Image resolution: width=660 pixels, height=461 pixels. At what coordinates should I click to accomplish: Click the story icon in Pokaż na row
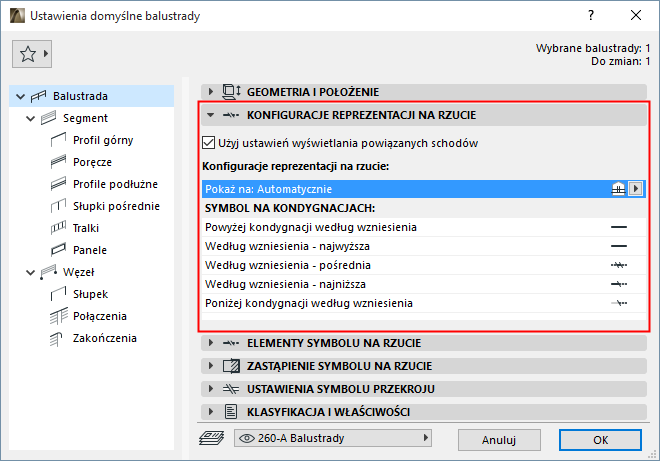coord(618,189)
